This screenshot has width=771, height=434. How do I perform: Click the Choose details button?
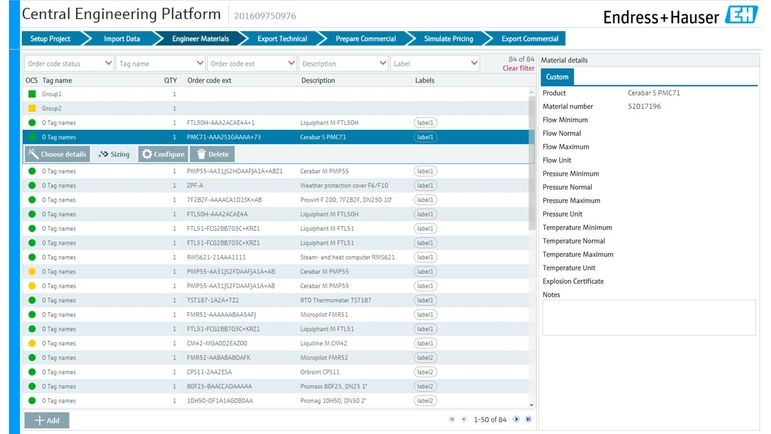[57, 154]
